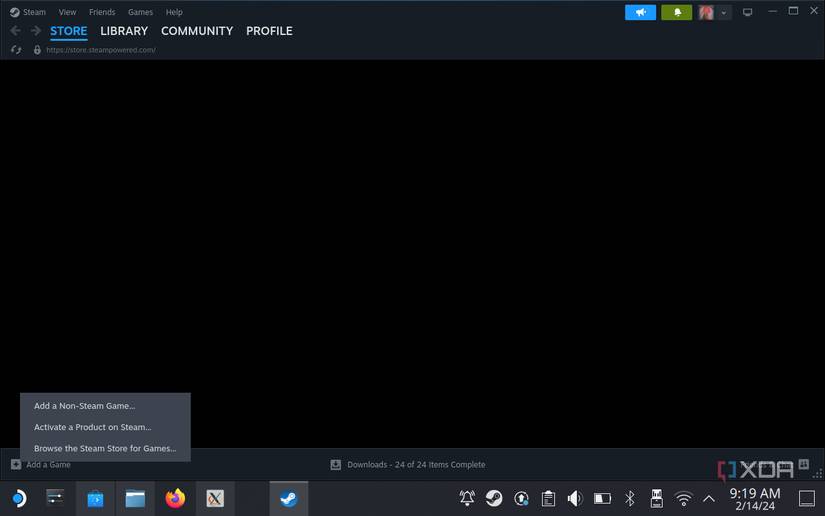Viewport: 825px width, 516px height.
Task: Minimize the Steam window
Action: click(x=772, y=11)
